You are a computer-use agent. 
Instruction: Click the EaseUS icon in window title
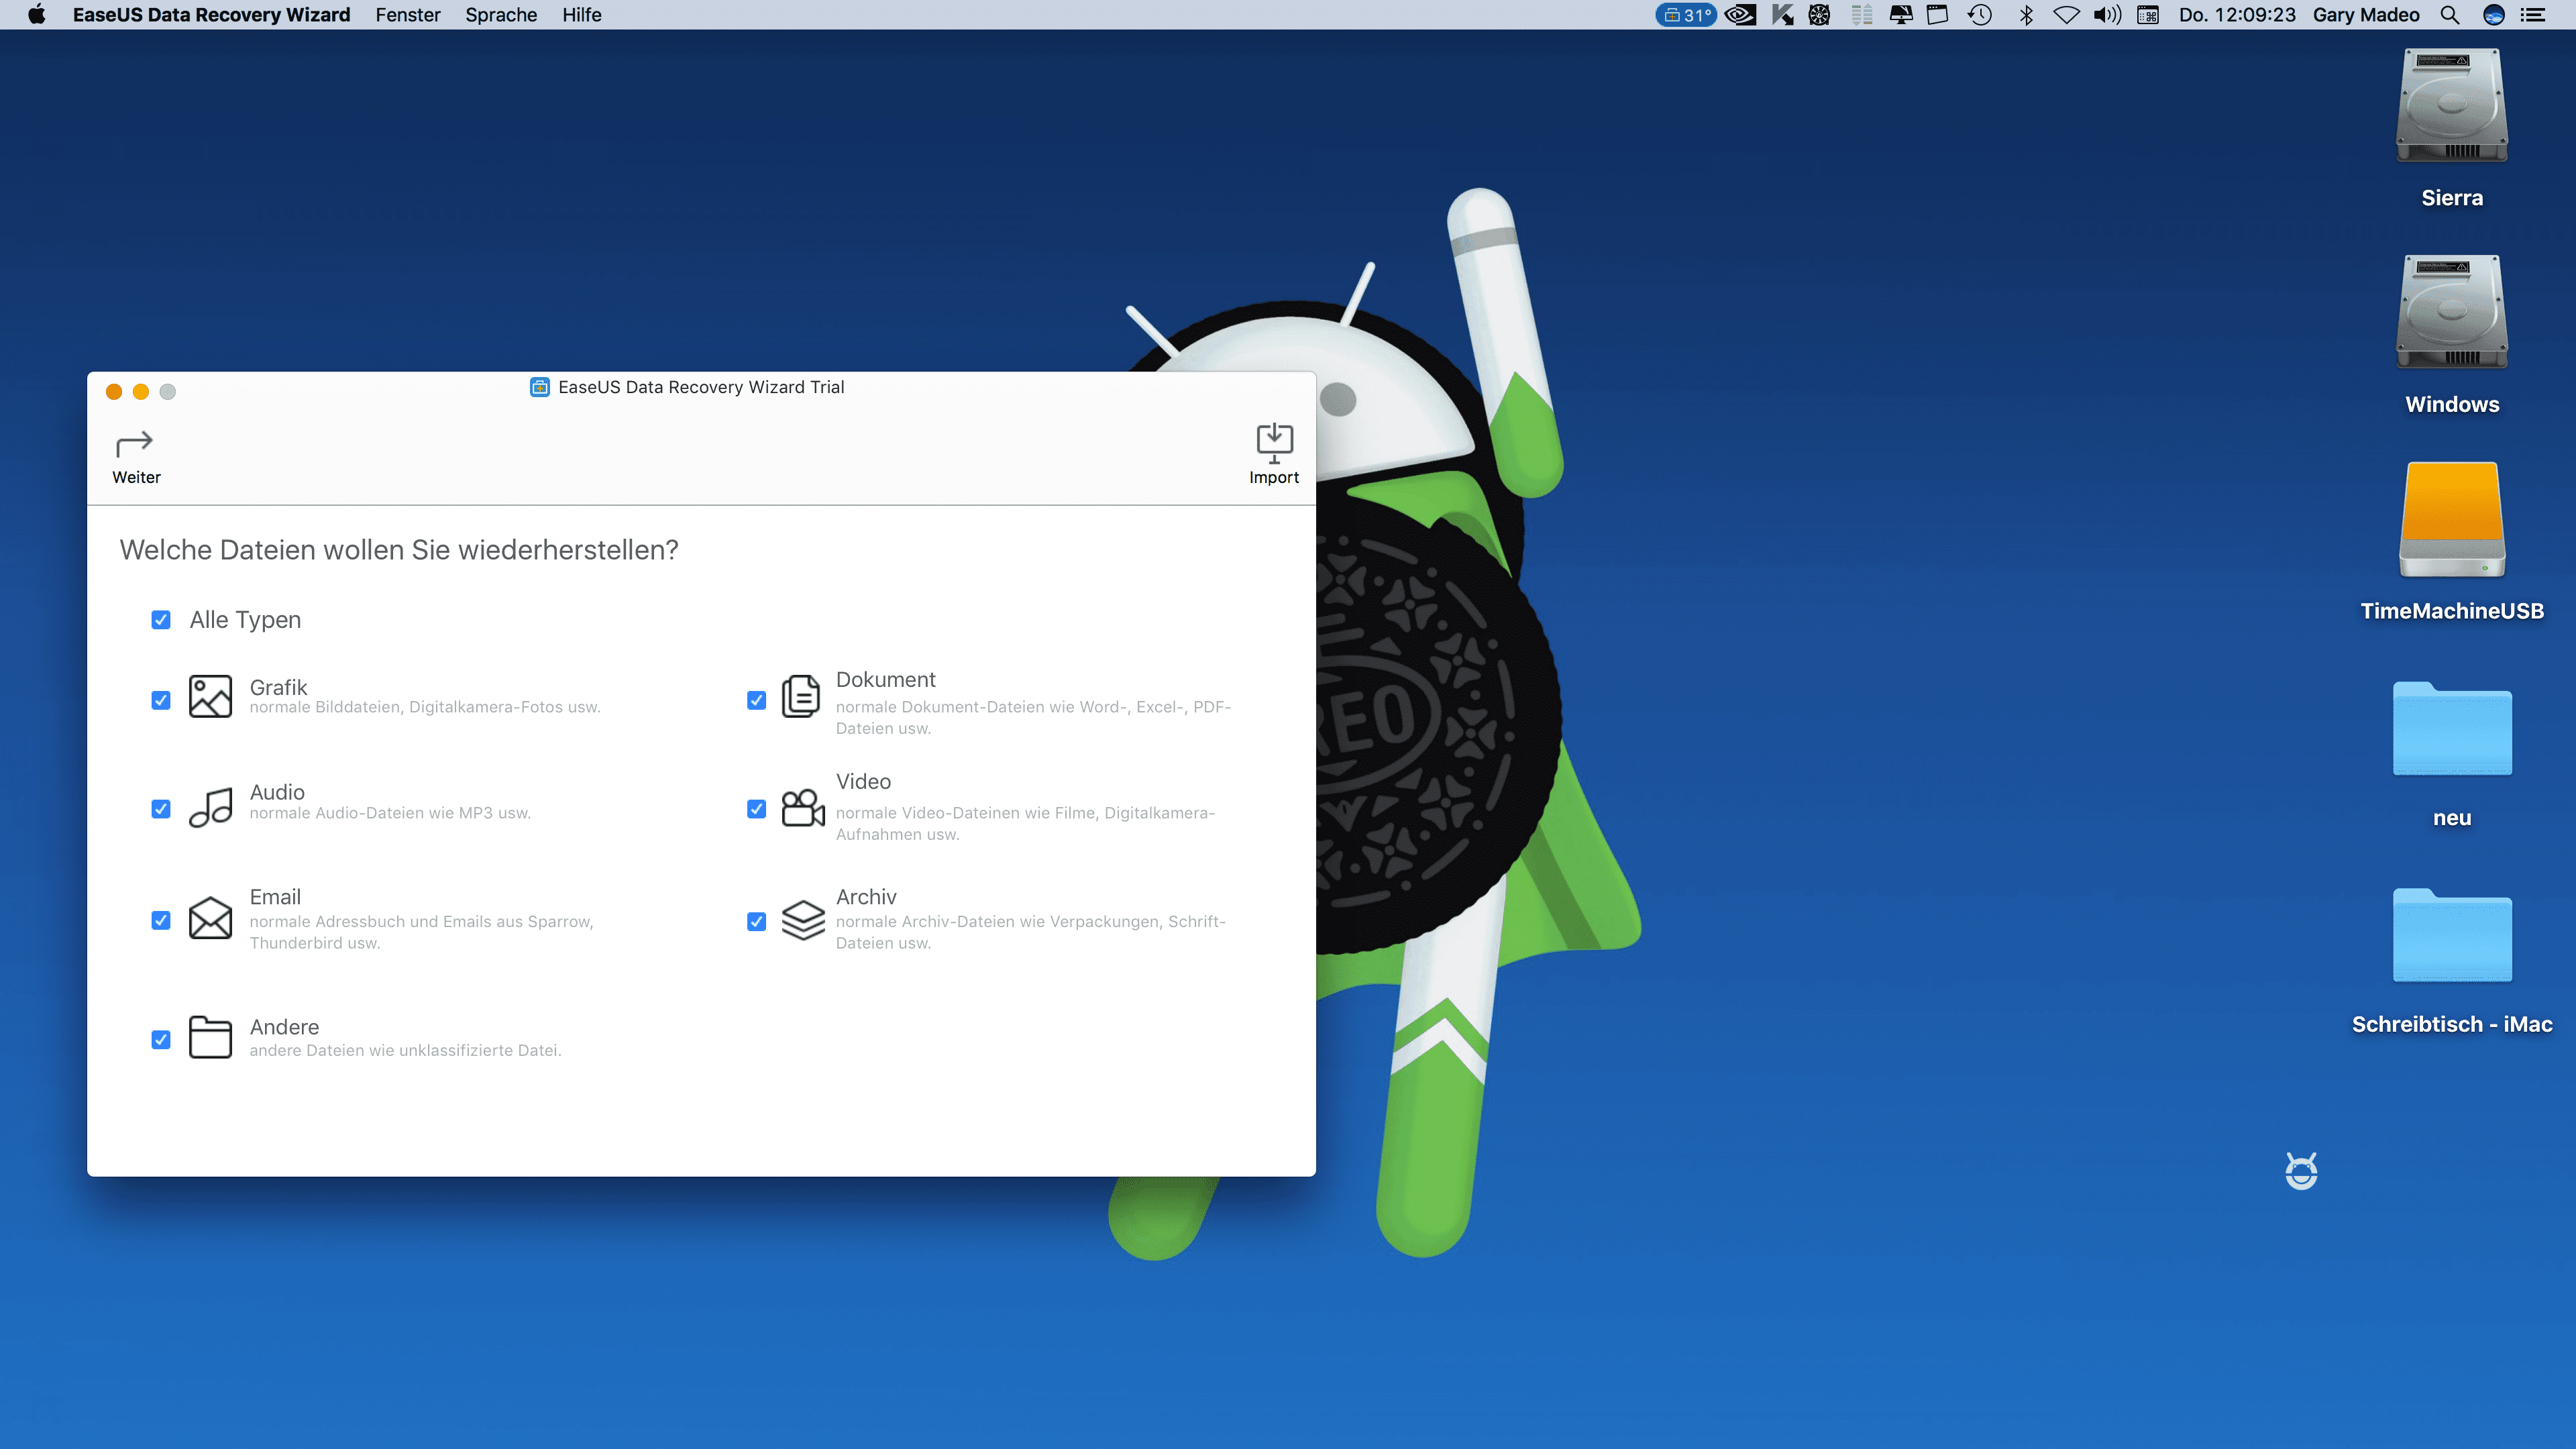(x=540, y=387)
